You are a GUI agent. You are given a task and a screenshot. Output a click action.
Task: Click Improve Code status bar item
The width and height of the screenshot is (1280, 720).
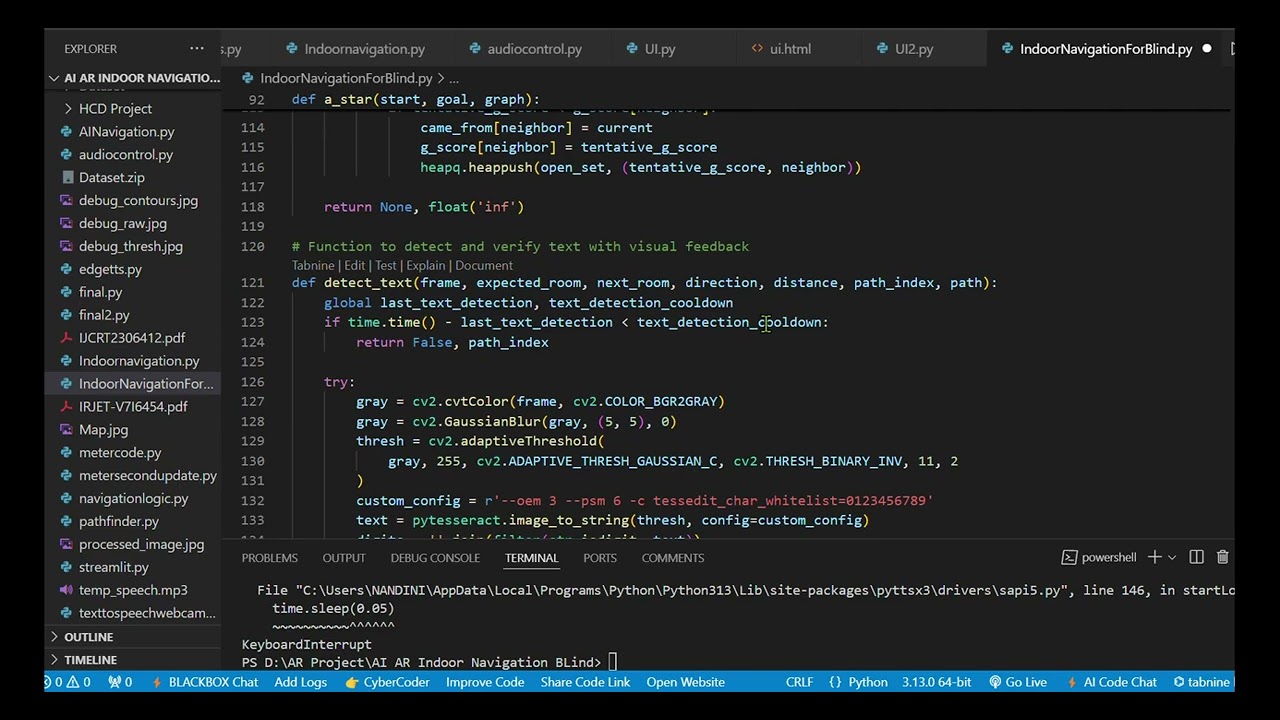[x=485, y=682]
